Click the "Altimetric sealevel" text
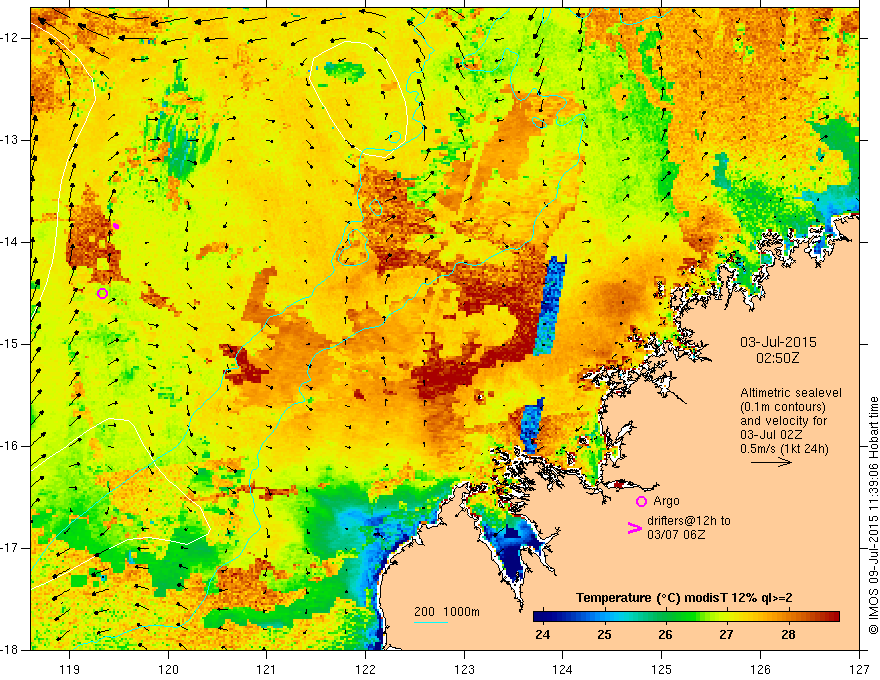Image resolution: width=880 pixels, height=680 pixels. [791, 393]
